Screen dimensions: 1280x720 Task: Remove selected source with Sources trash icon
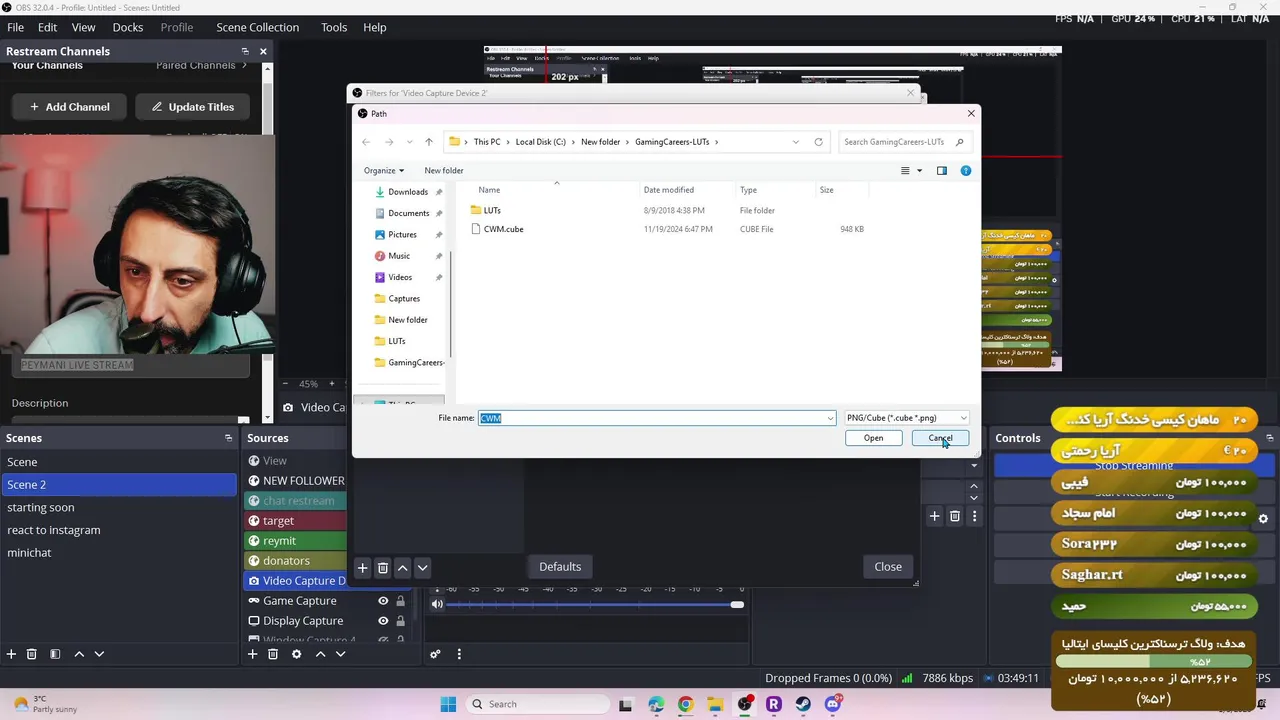273,654
